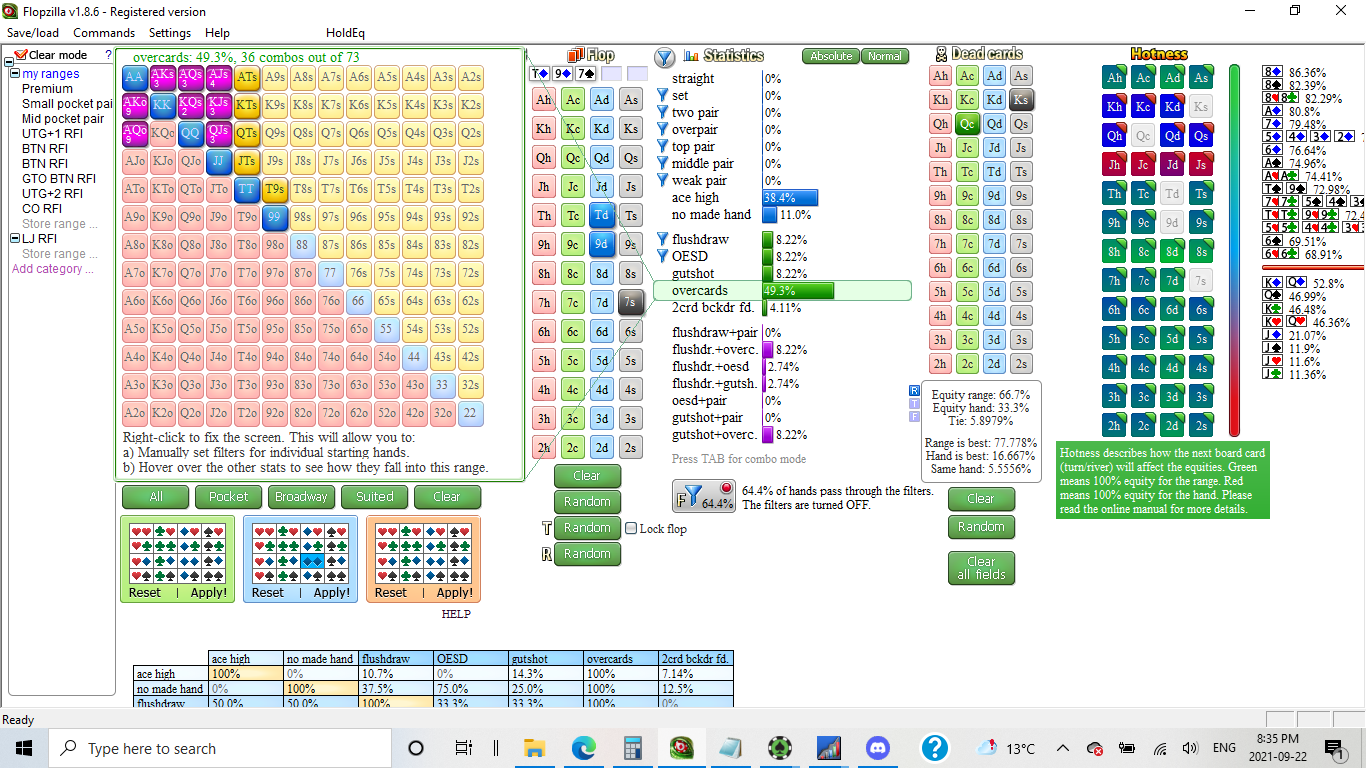Image resolution: width=1366 pixels, height=768 pixels.
Task: Click the blue help icon in taskbar
Action: (935, 747)
